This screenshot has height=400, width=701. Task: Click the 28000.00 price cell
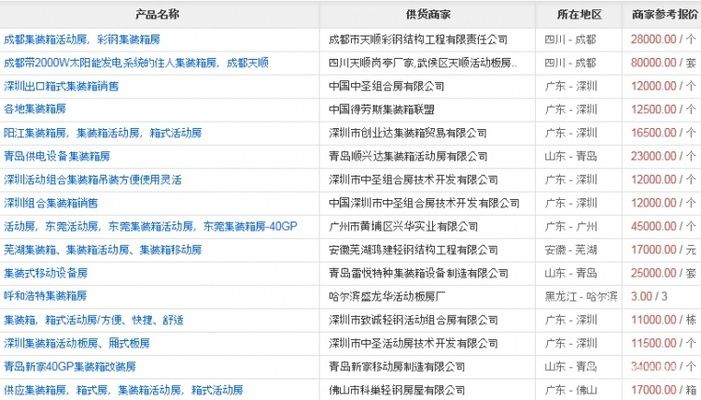pos(663,40)
